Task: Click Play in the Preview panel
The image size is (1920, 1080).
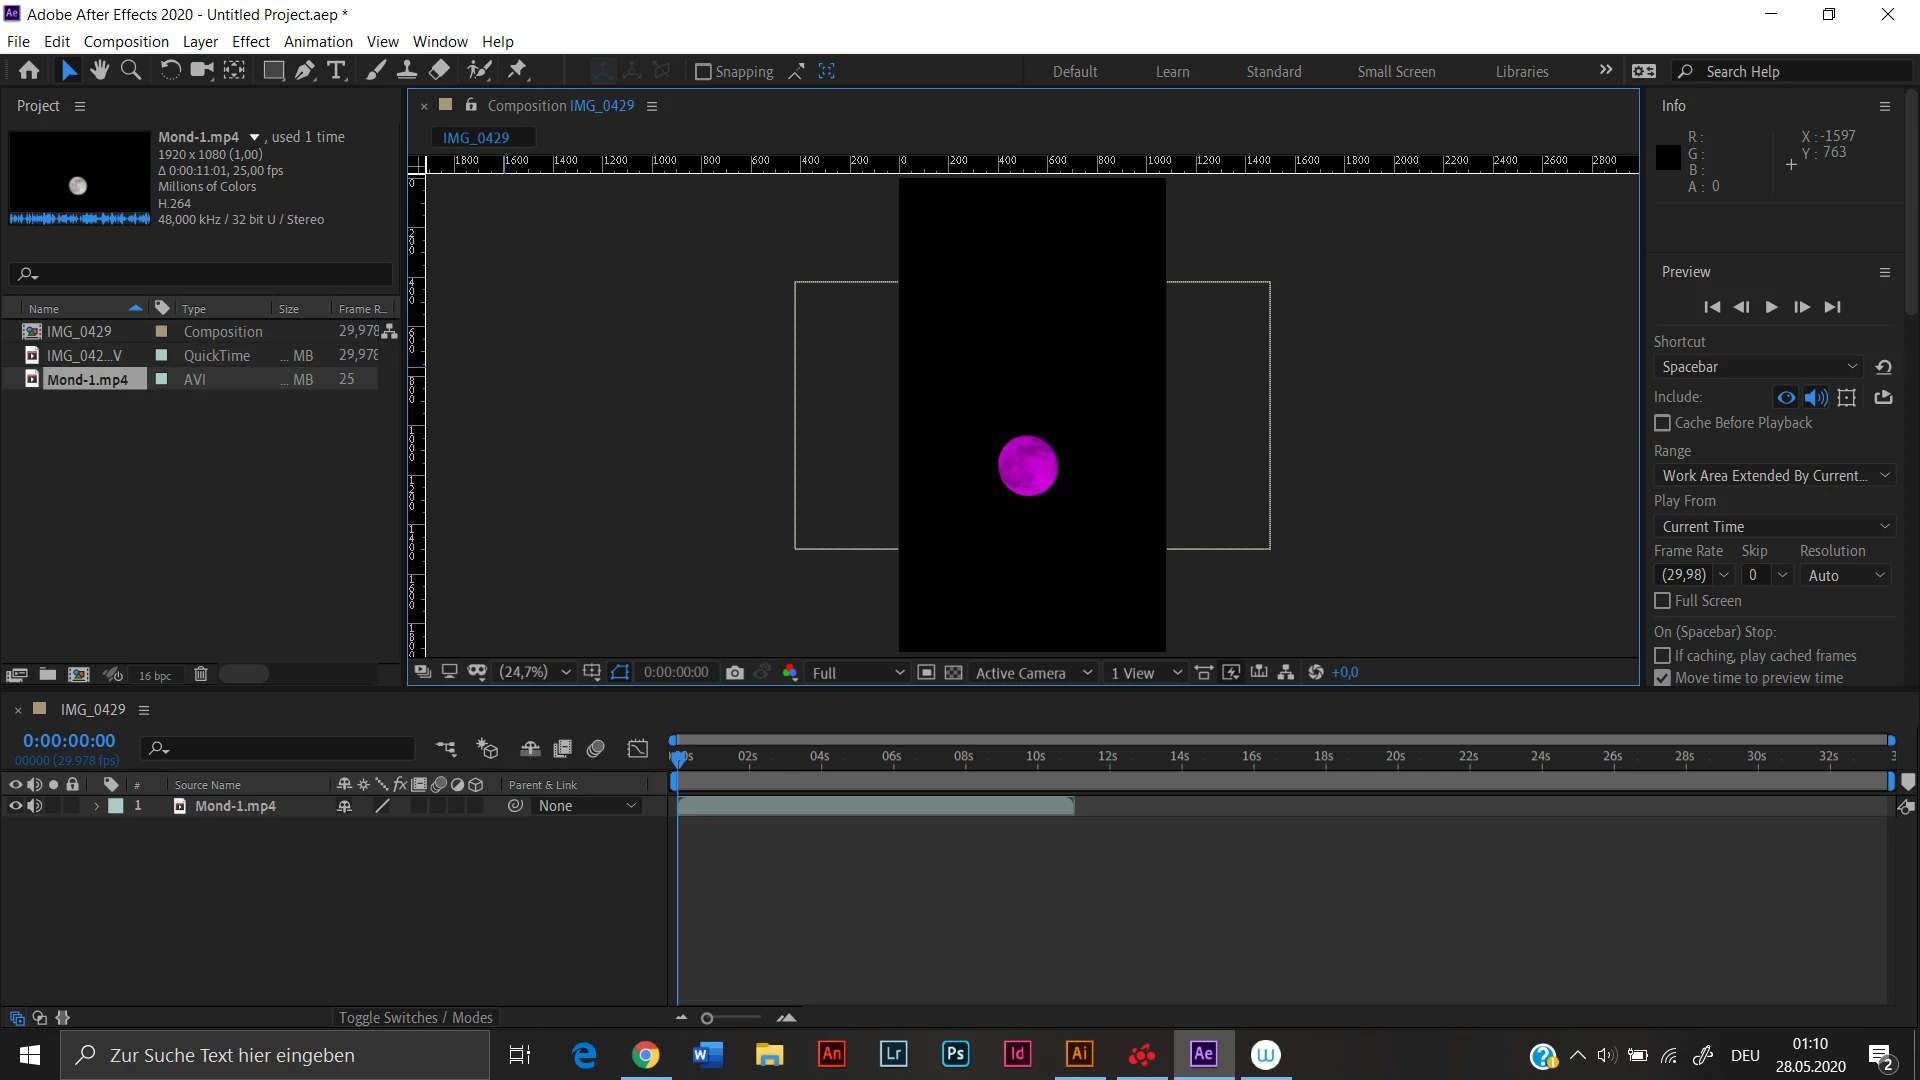Action: [x=1771, y=307]
